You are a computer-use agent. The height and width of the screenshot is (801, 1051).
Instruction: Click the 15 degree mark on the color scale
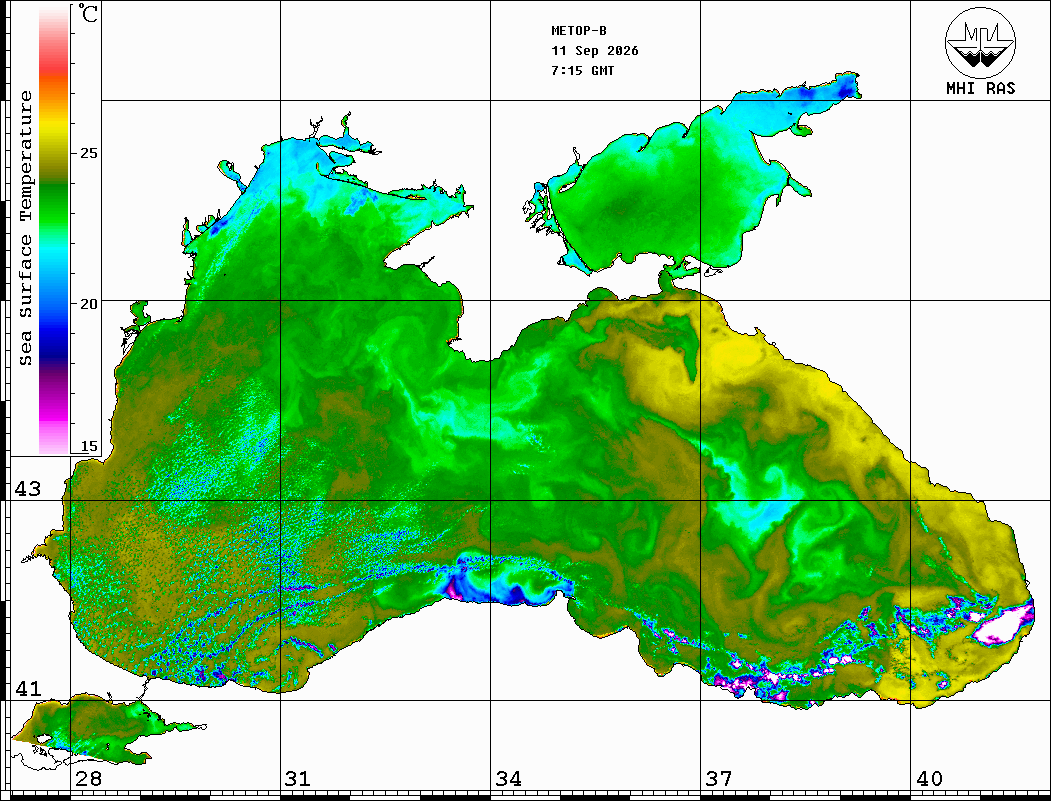pyautogui.click(x=88, y=446)
